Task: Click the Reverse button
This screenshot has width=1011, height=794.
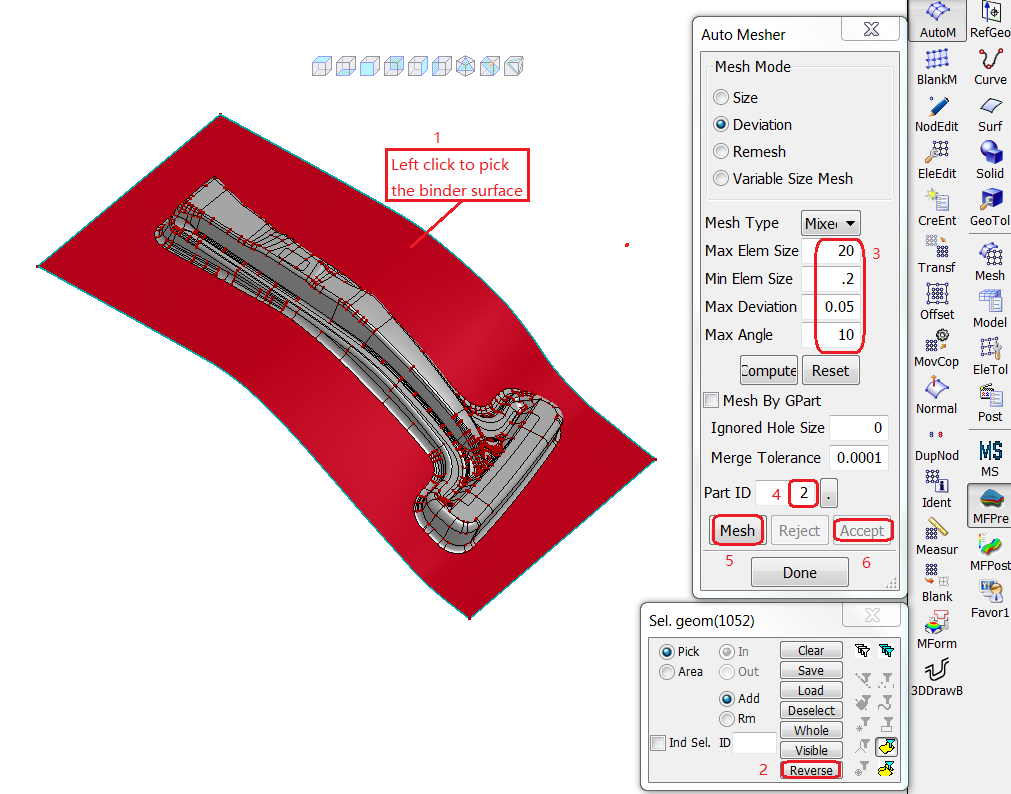Action: coord(811,770)
